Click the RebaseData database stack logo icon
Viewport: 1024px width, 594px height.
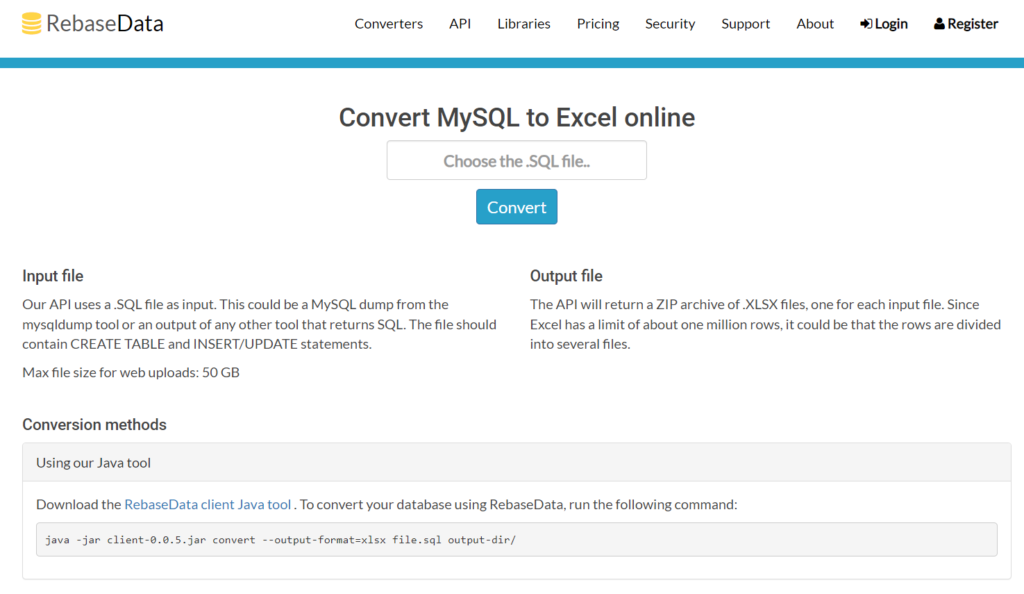(31, 23)
